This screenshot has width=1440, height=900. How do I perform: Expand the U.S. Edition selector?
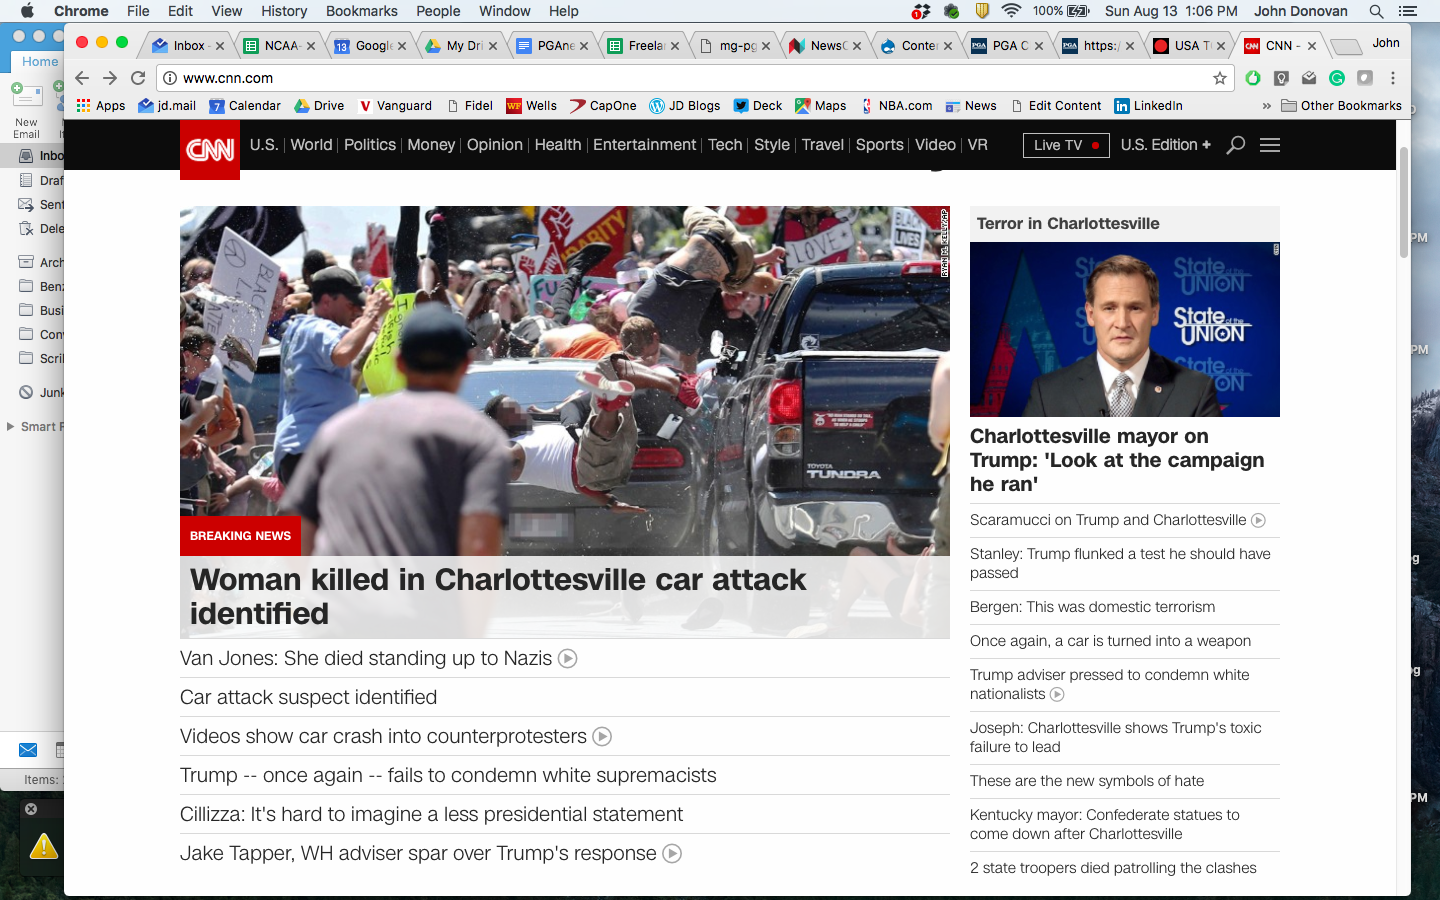(1165, 145)
